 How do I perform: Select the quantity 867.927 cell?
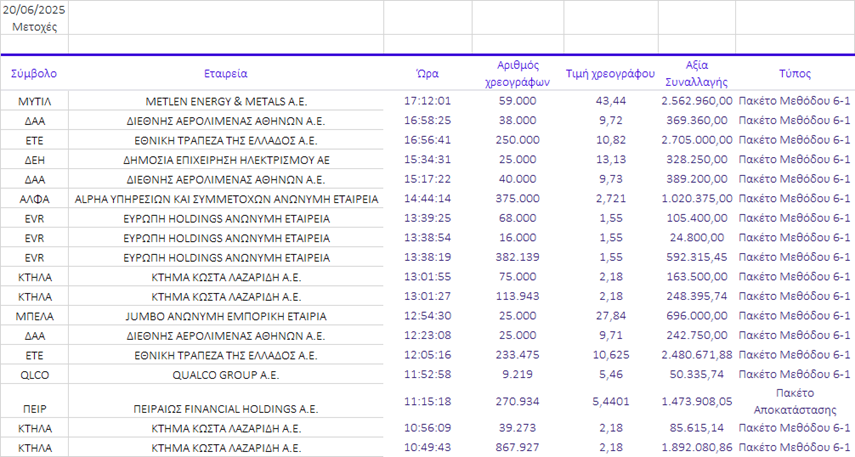coord(517,448)
